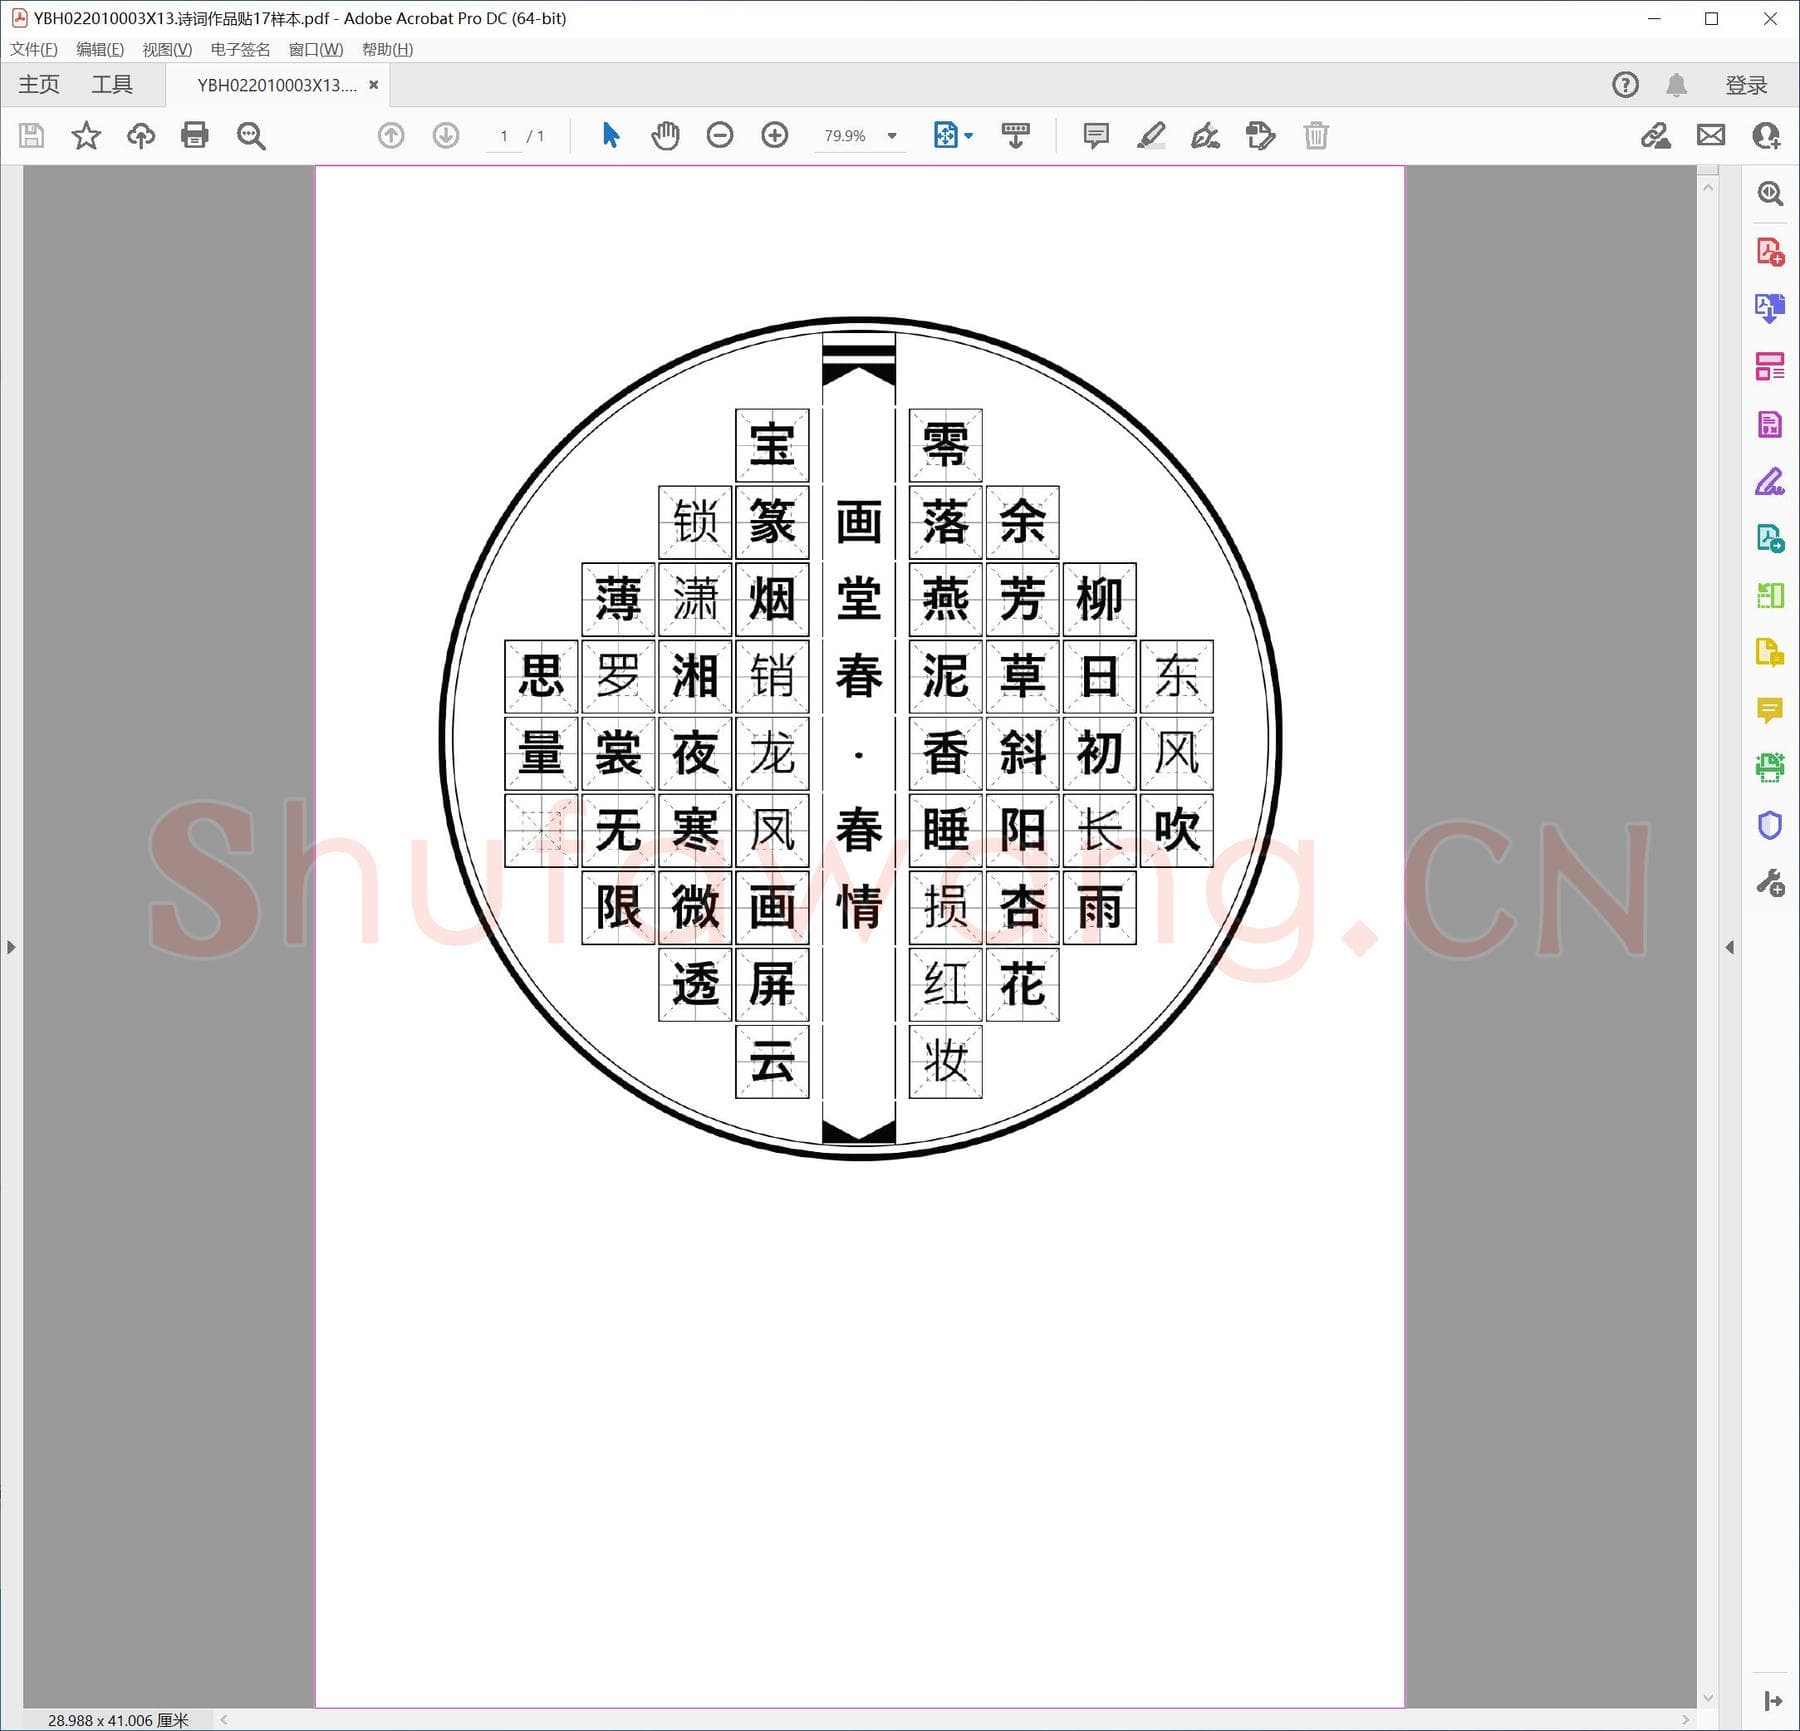Send file by email envelope icon

(1711, 135)
